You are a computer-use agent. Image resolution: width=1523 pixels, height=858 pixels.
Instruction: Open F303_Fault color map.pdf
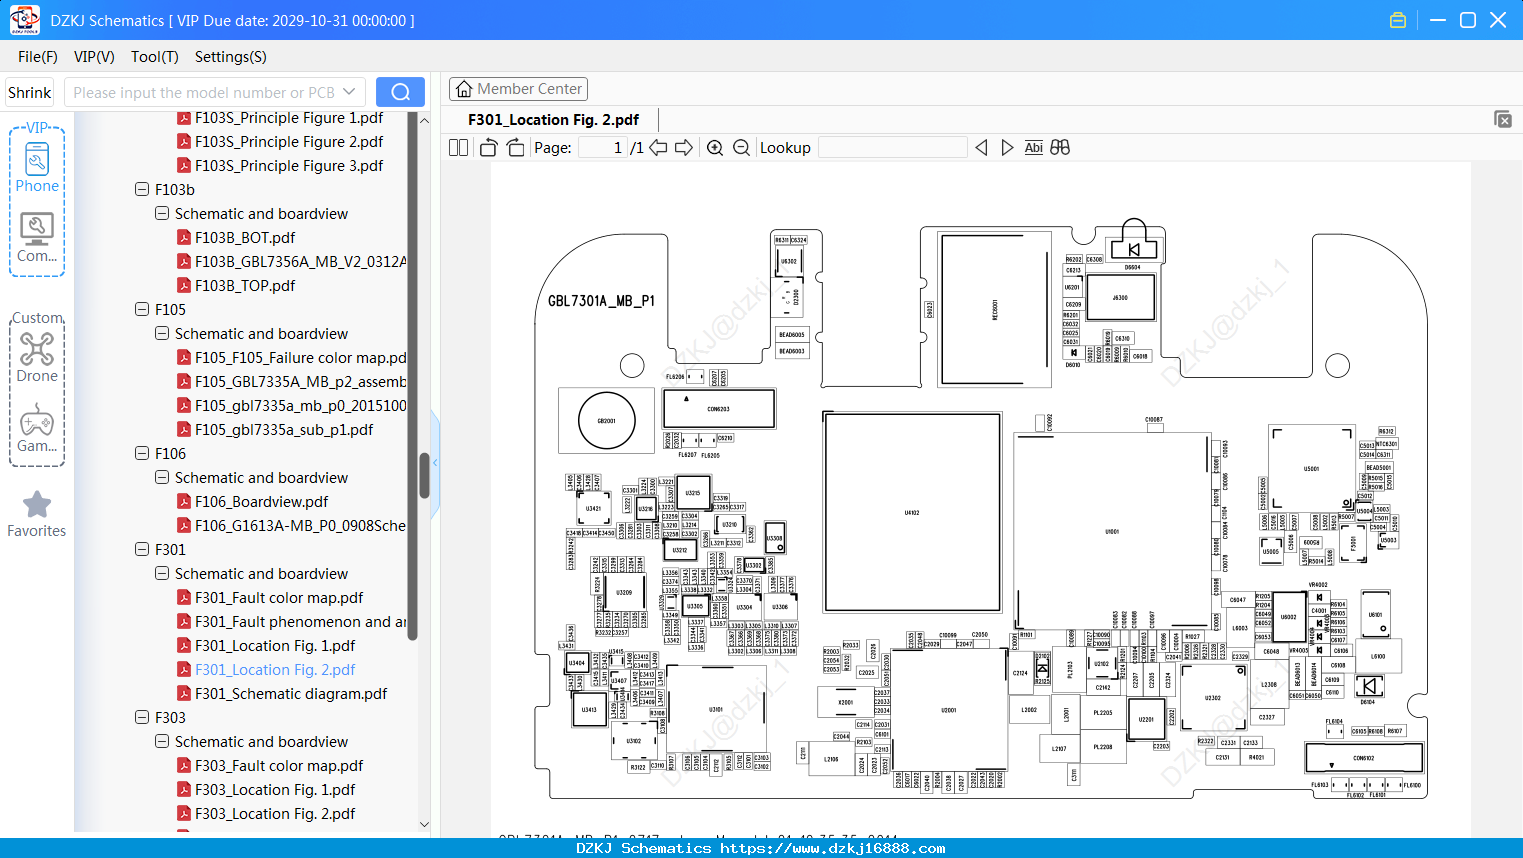(x=279, y=766)
